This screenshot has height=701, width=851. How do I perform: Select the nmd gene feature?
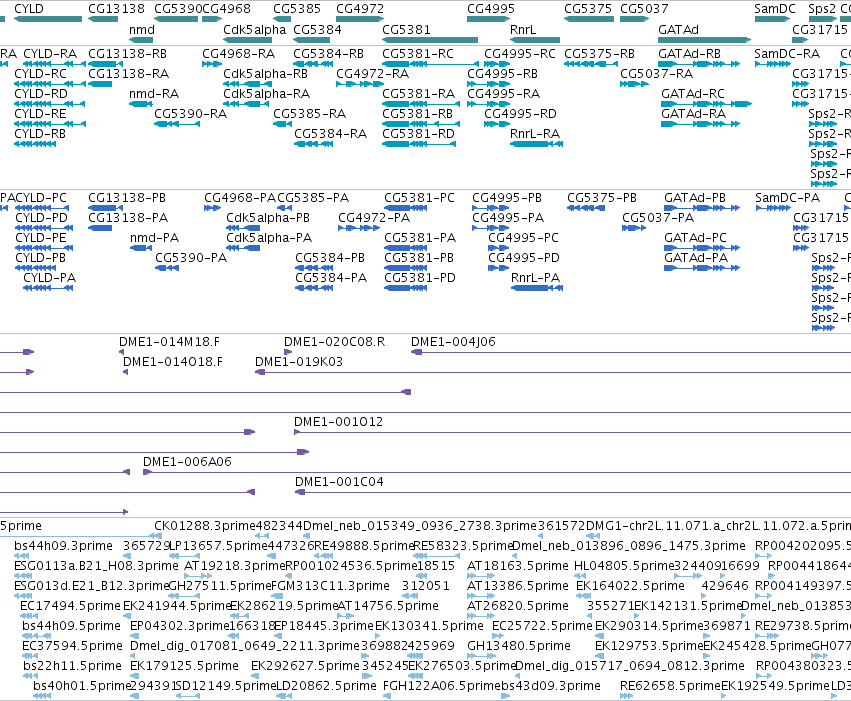tap(141, 40)
